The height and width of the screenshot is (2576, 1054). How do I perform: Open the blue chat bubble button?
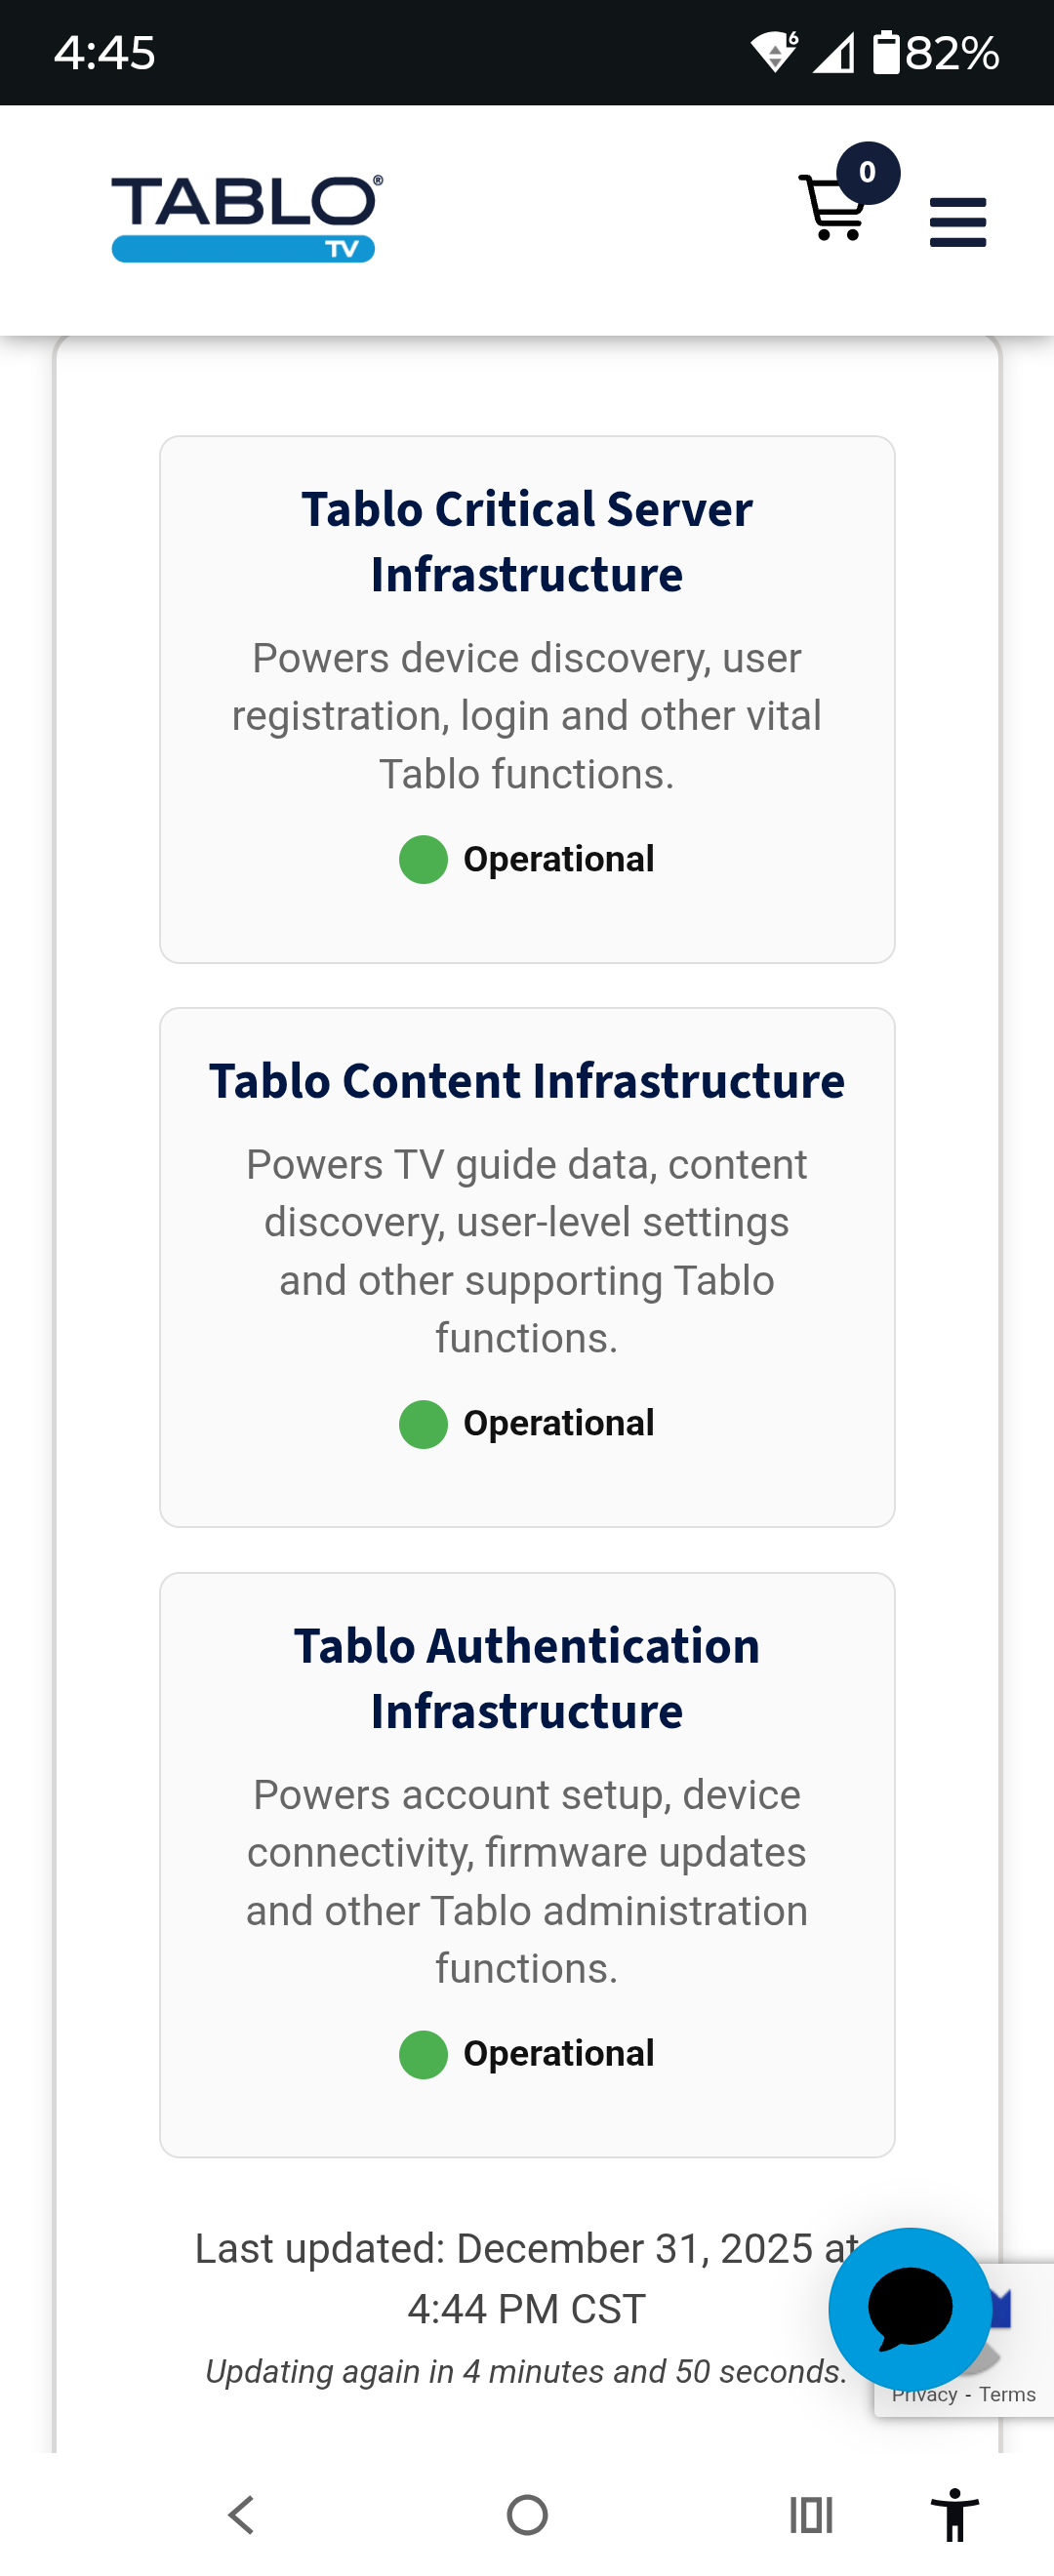(x=909, y=2308)
